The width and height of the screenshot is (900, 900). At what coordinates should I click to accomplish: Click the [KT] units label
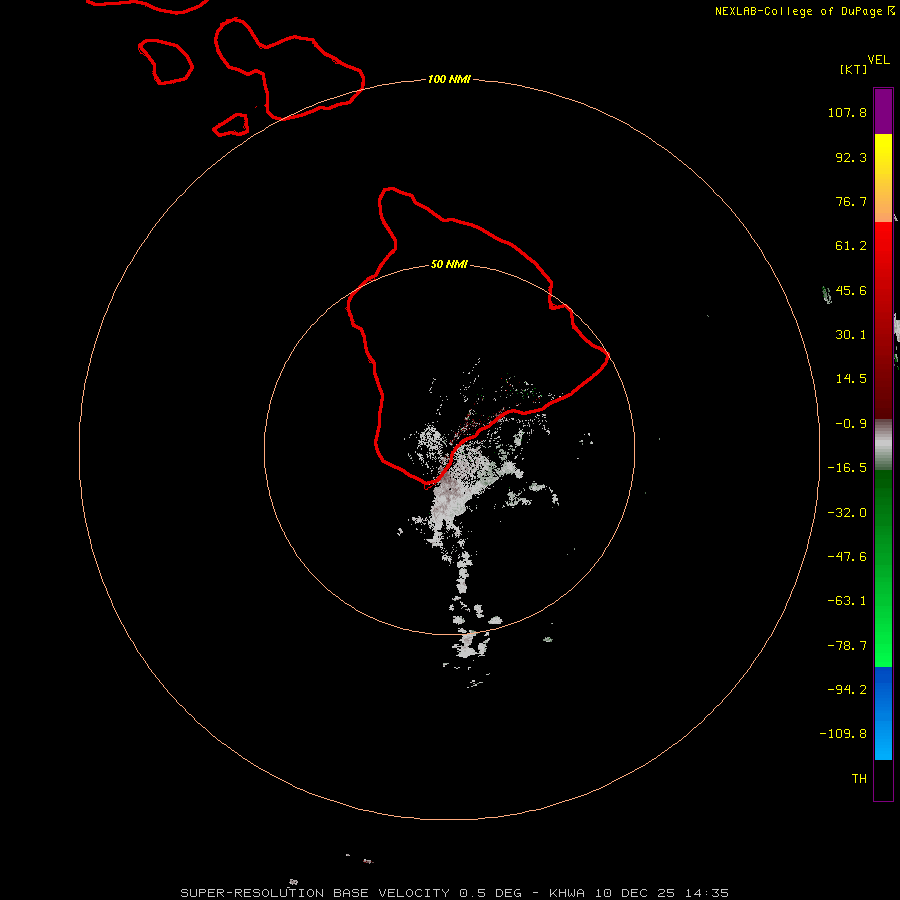[854, 69]
